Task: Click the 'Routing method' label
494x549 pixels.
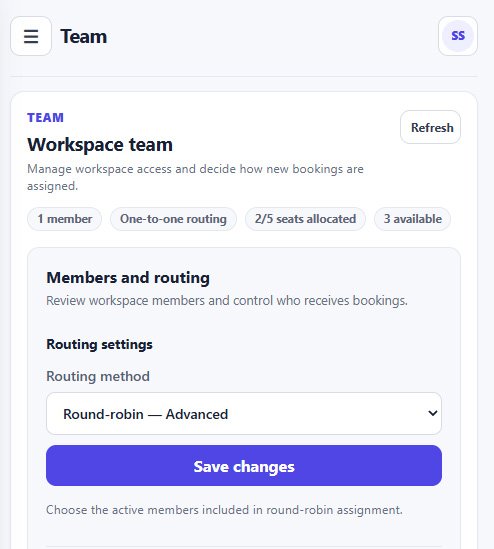Action: pyautogui.click(x=98, y=376)
